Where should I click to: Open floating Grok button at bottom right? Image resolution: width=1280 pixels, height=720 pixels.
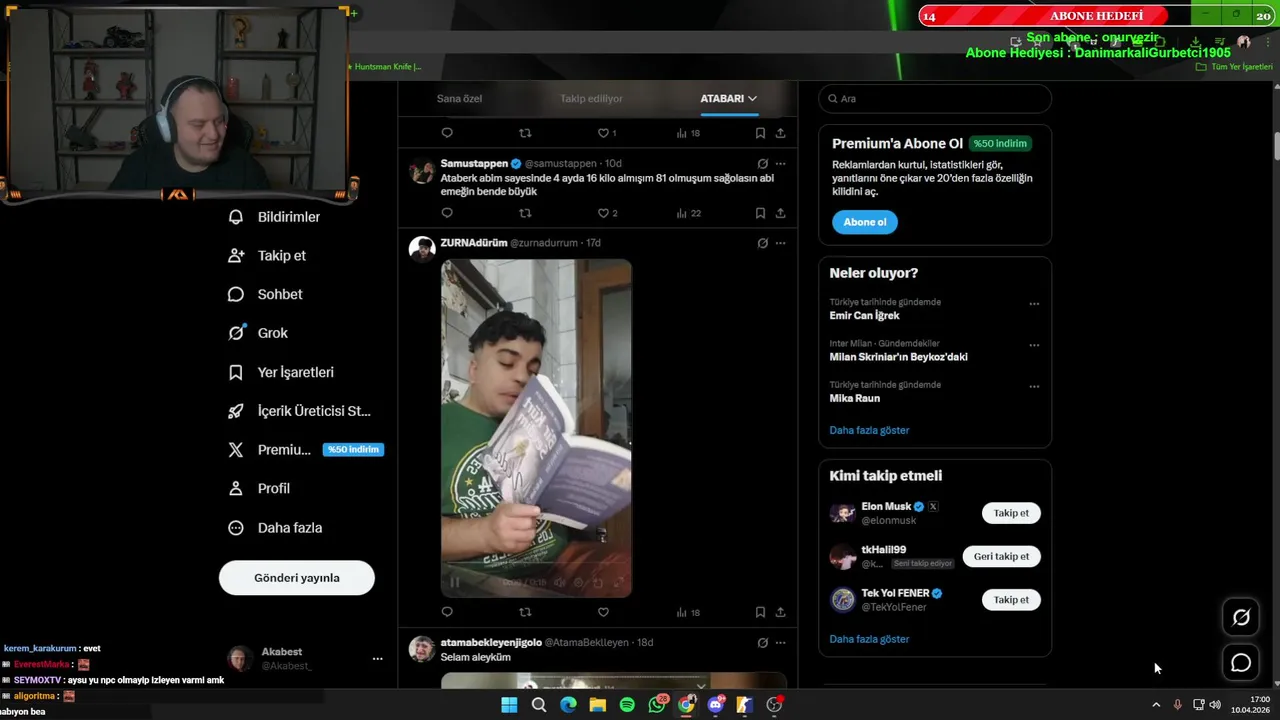point(1241,617)
